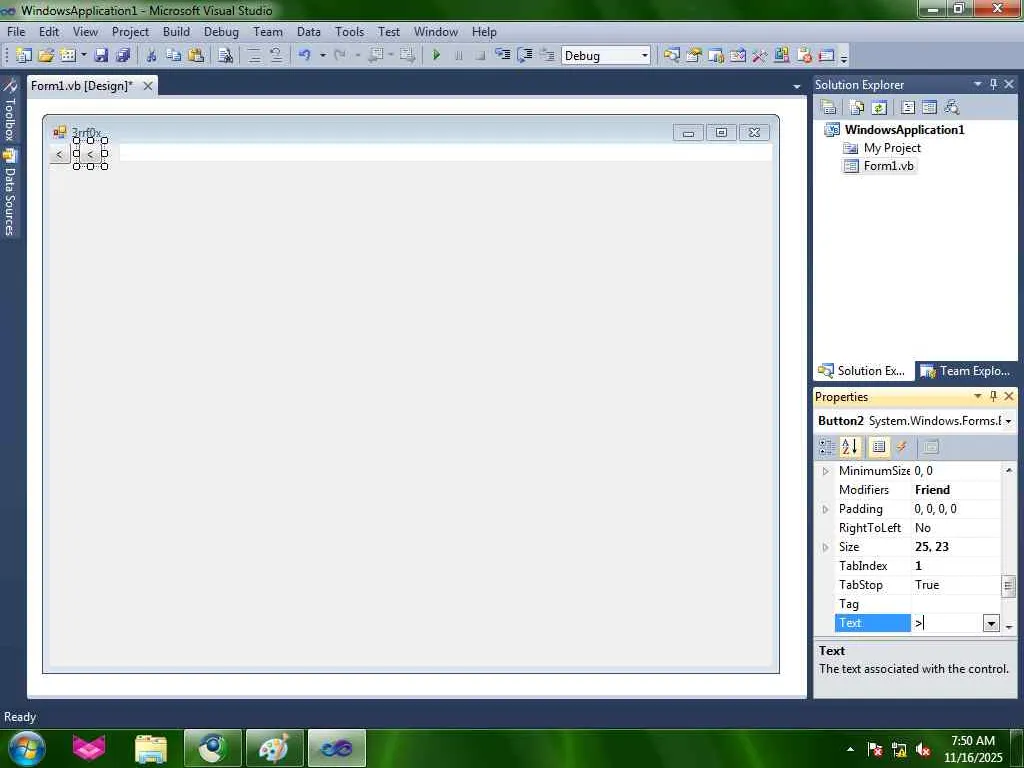Open the Project menu
Screen dimensions: 1024x768
(x=130, y=31)
